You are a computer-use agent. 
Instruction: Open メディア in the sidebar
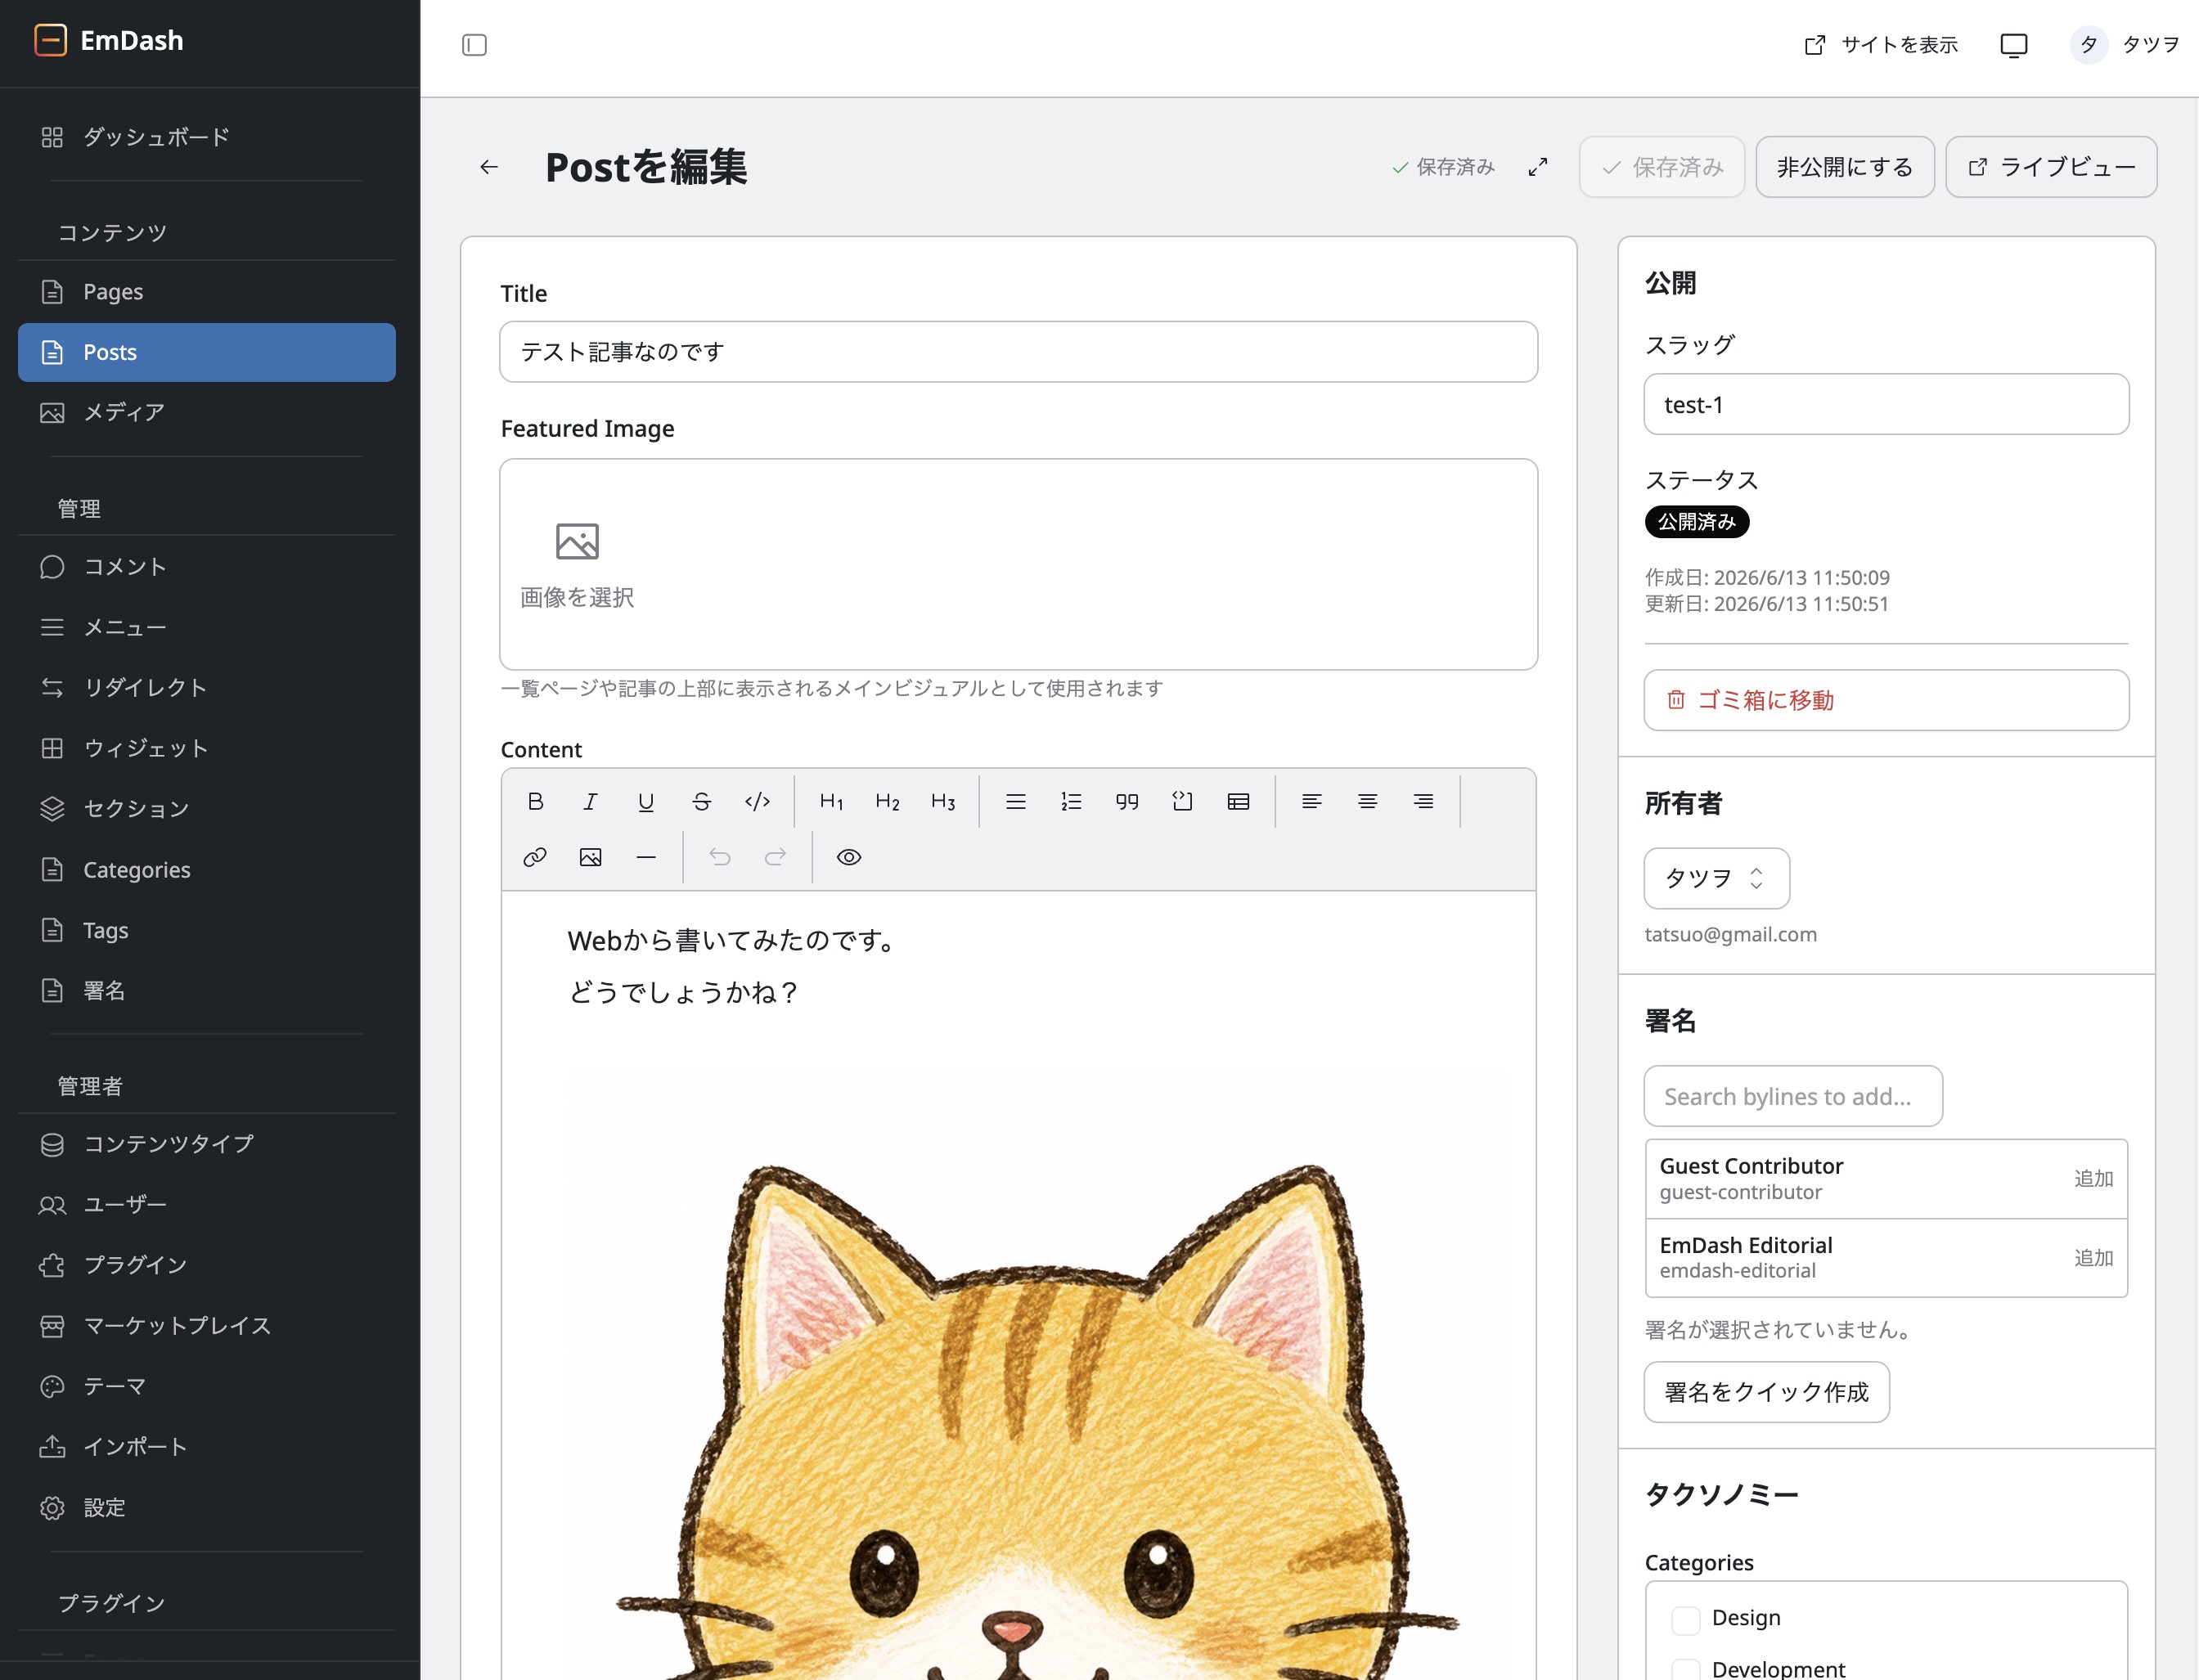tap(207, 412)
